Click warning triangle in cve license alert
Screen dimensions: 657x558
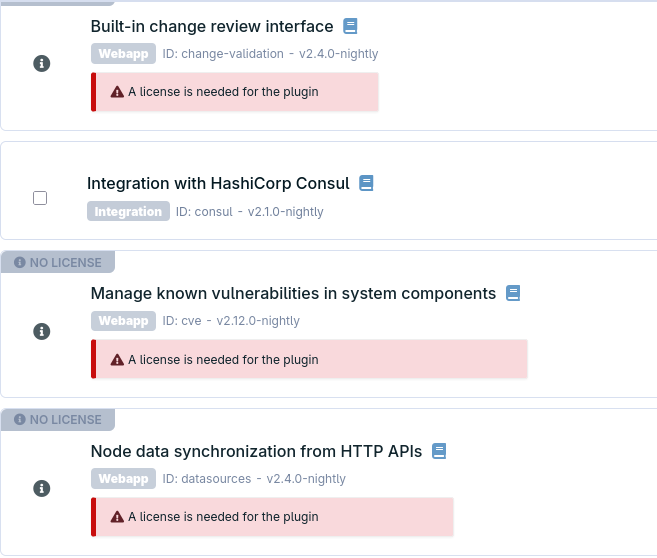(117, 360)
